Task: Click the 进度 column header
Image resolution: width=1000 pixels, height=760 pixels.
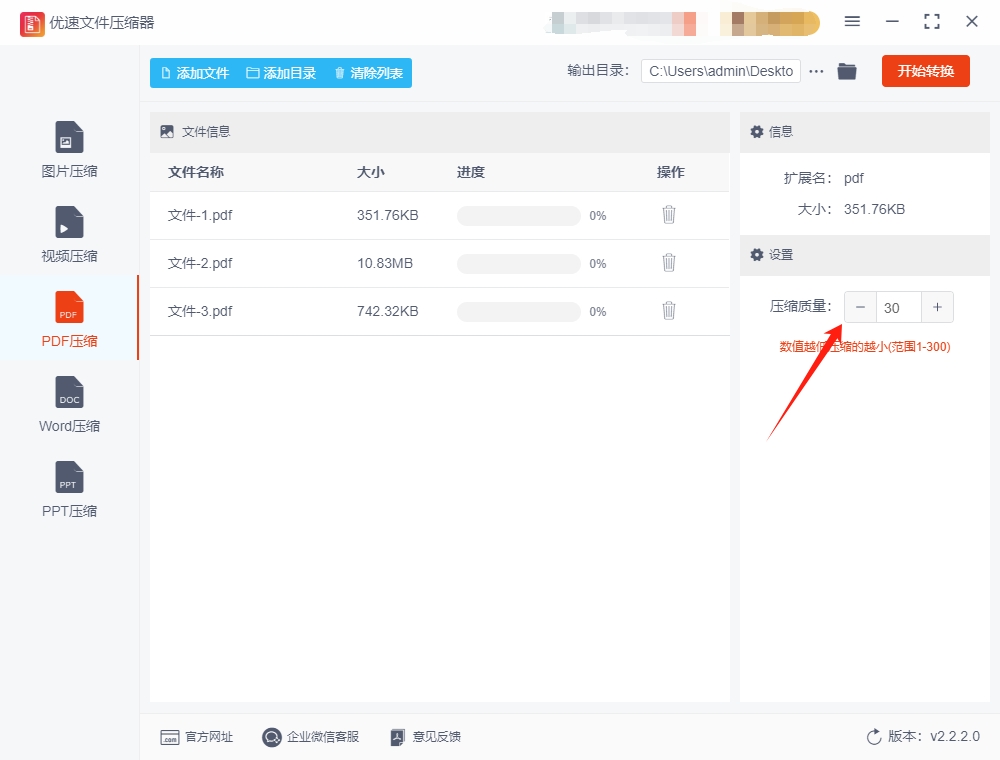Action: 471,172
